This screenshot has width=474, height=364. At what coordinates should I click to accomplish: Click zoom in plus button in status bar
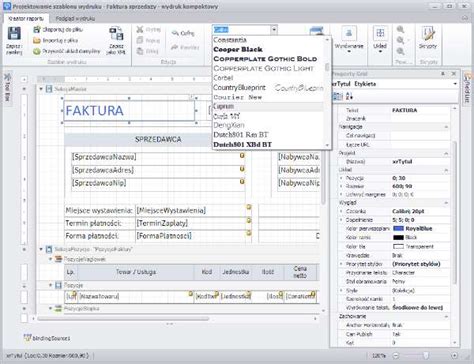(x=455, y=356)
